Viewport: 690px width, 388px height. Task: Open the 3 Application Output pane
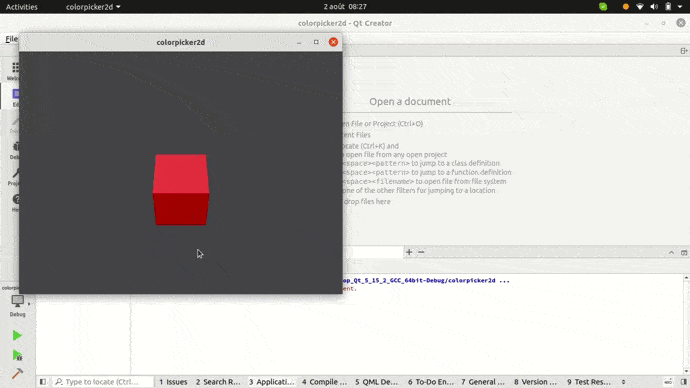point(272,382)
